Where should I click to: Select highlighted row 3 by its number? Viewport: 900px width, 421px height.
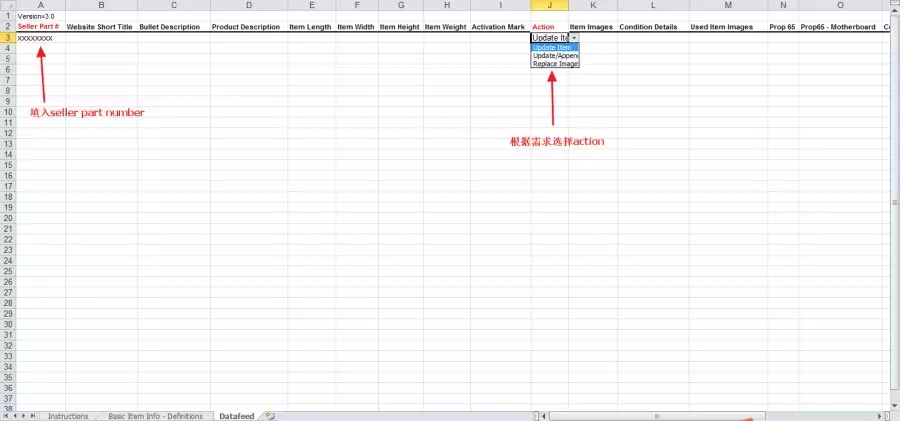tap(8, 38)
